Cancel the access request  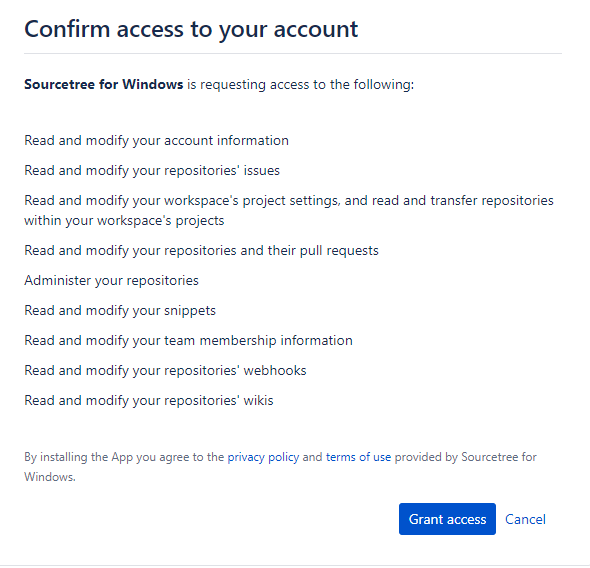[x=525, y=519]
